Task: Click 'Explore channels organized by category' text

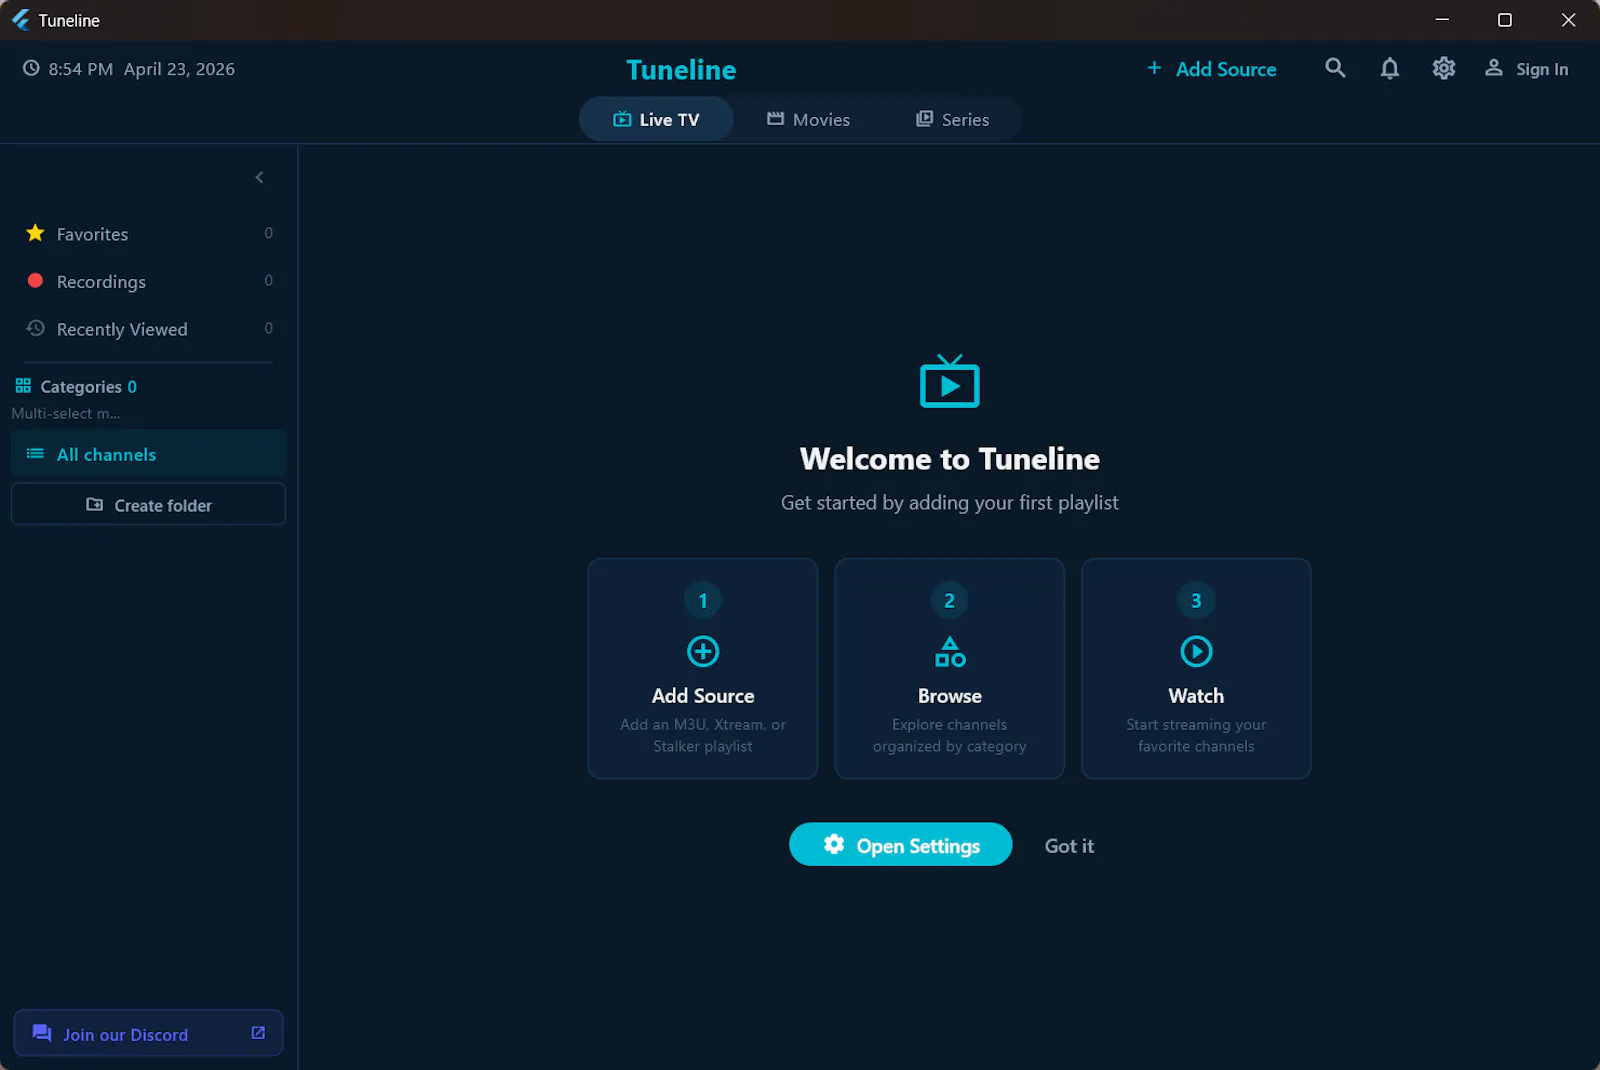Action: pos(949,735)
